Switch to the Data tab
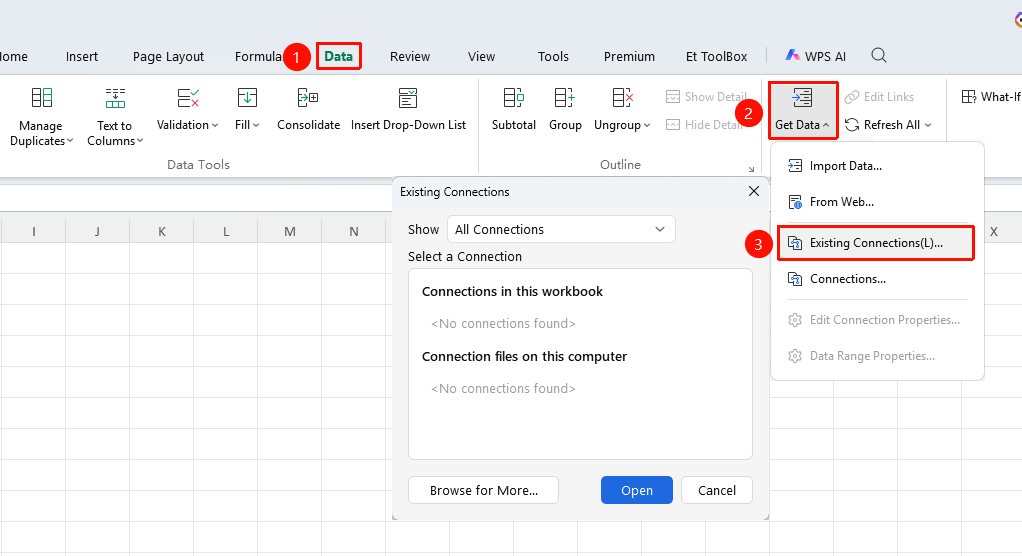The width and height of the screenshot is (1022, 556). 339,57
